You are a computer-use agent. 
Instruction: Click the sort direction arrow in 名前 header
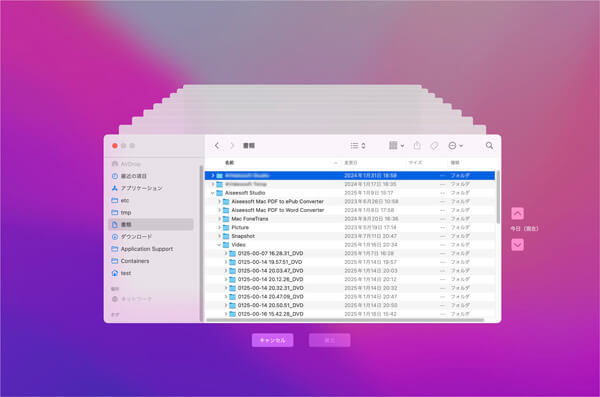(336, 163)
